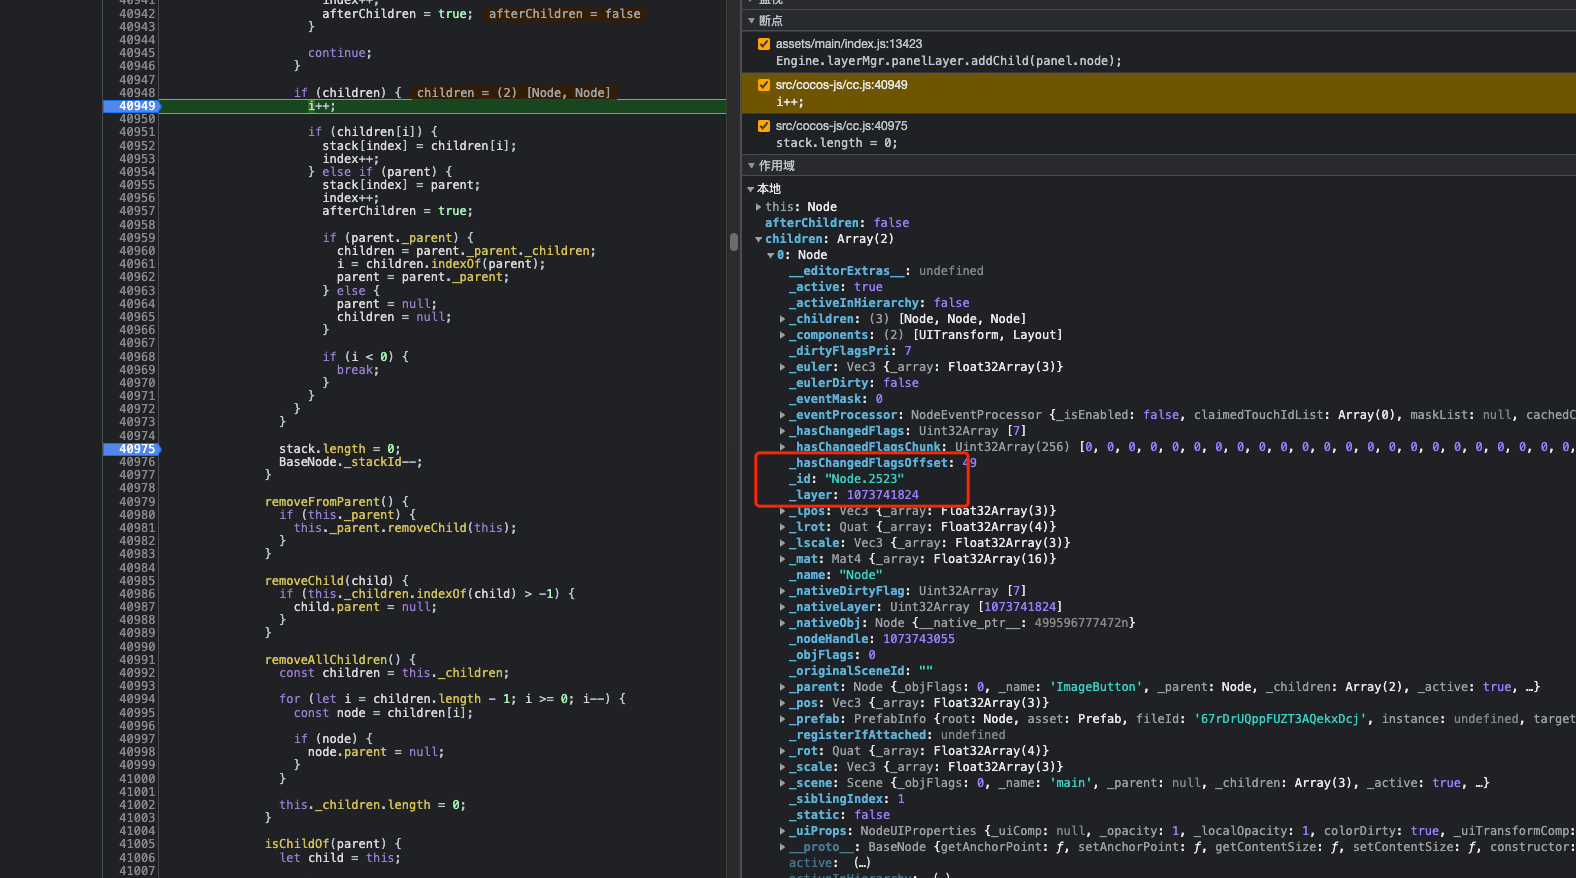Uncheck the cc.js:40949 breakpoint
The height and width of the screenshot is (878, 1576).
(x=764, y=85)
